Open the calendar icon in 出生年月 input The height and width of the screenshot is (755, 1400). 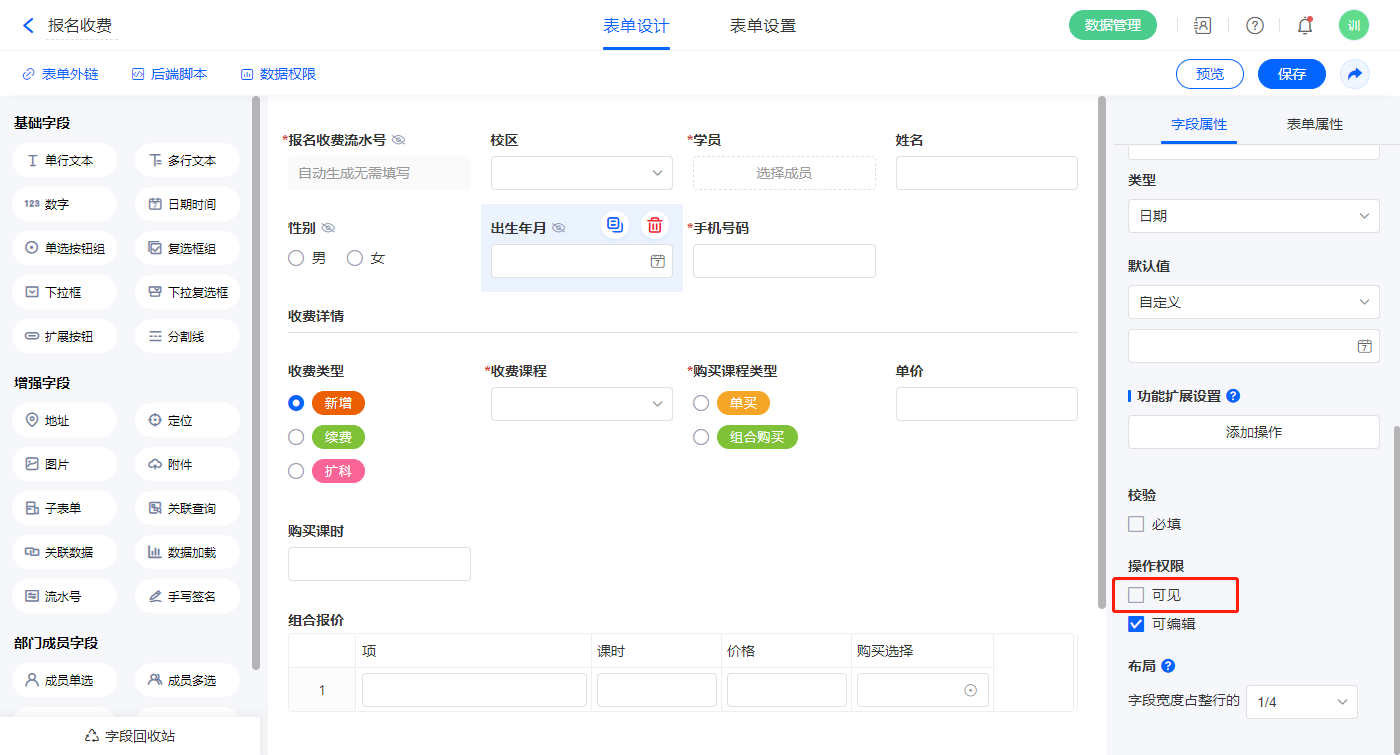click(657, 261)
